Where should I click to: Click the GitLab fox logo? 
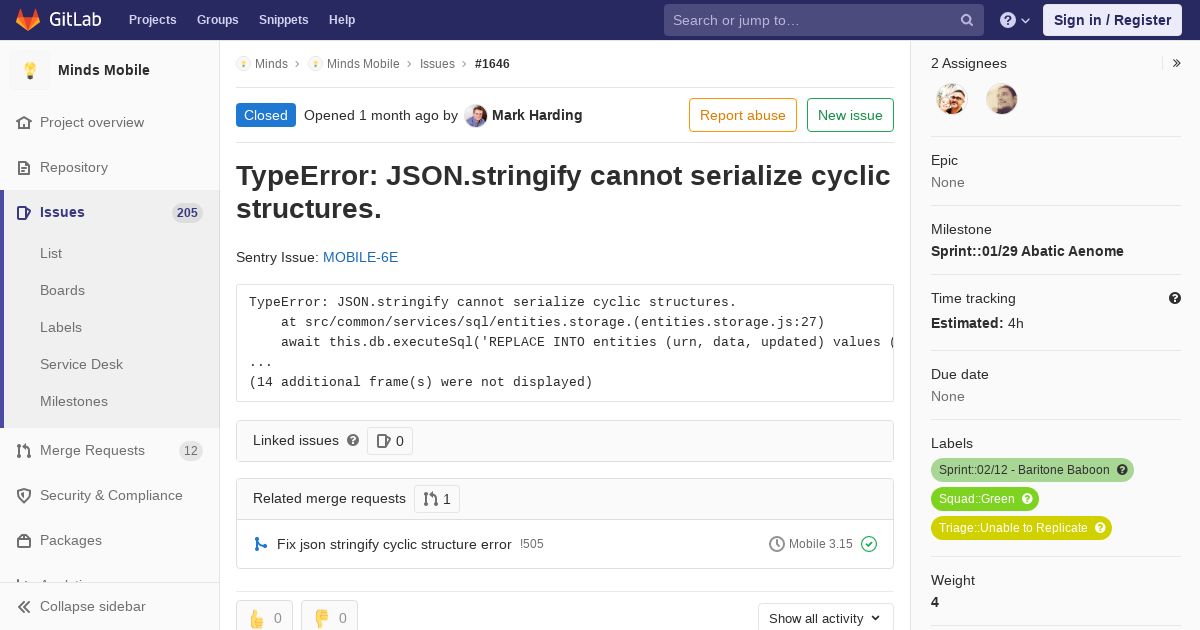pos(28,19)
